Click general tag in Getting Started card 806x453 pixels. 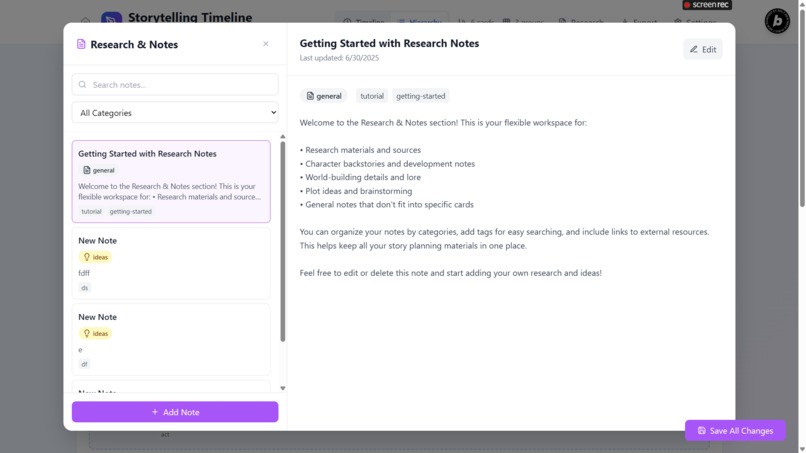98,170
